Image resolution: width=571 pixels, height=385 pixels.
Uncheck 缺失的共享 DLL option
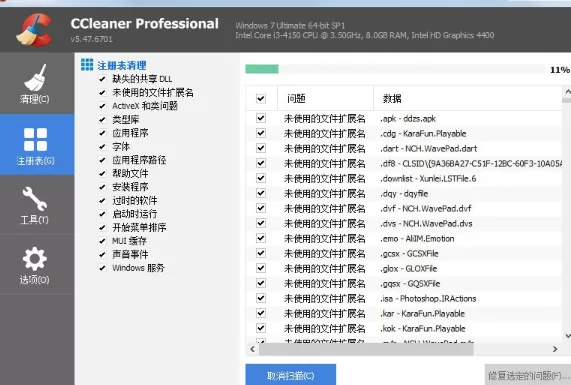[102, 79]
